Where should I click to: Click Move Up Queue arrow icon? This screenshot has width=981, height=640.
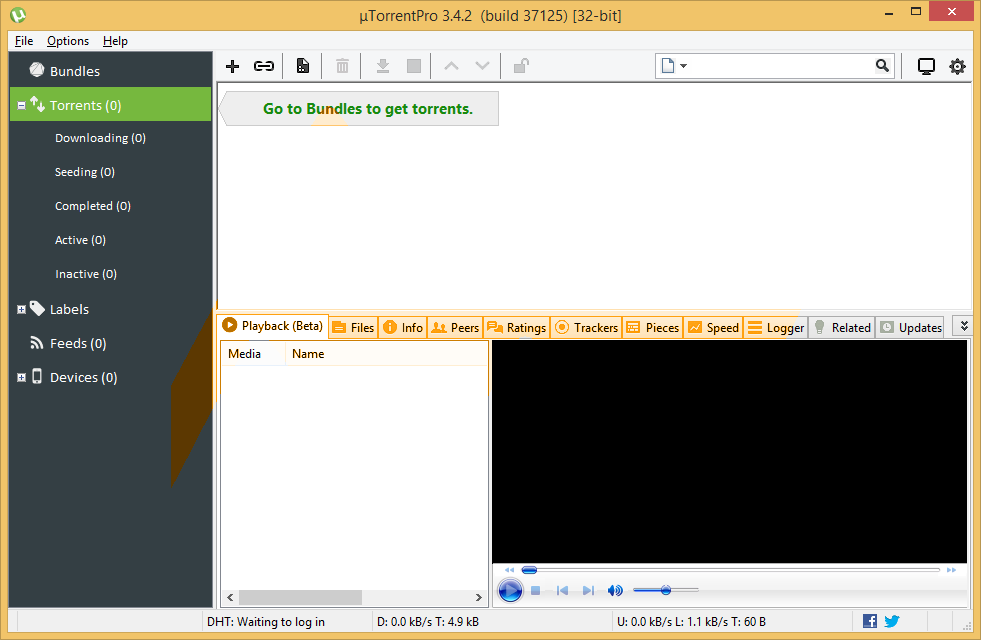[451, 66]
